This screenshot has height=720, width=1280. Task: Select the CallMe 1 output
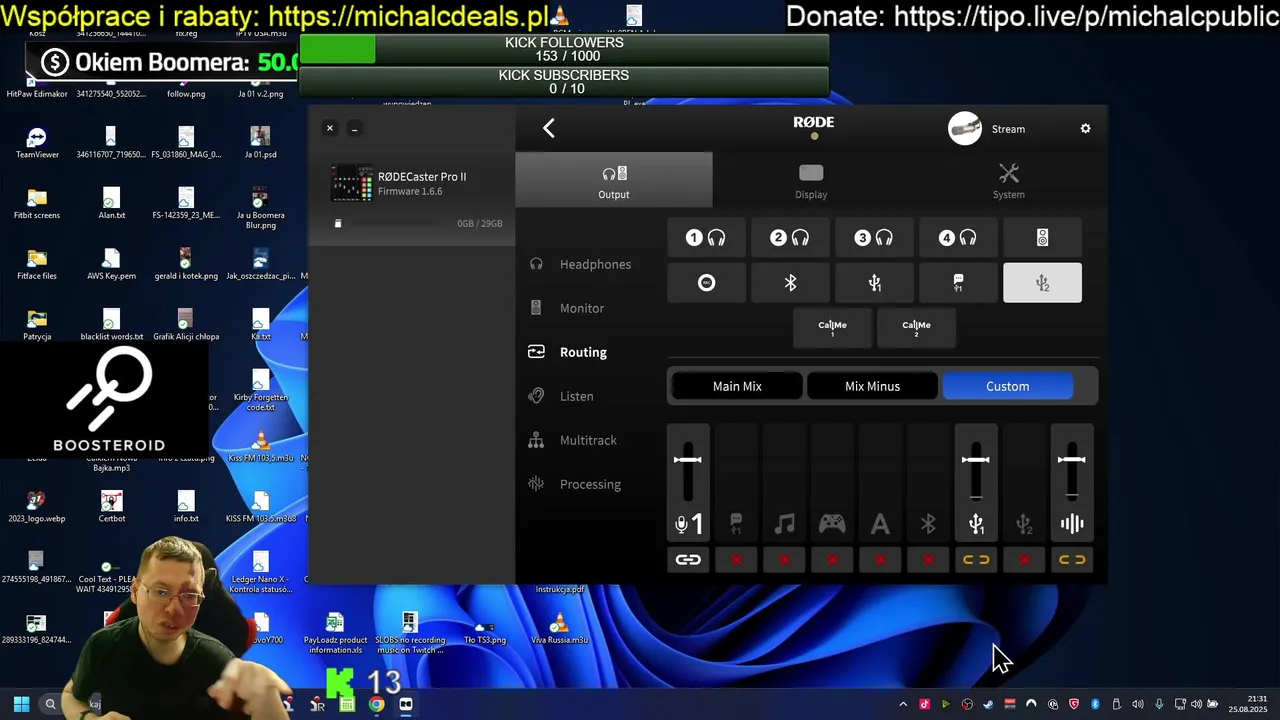pyautogui.click(x=832, y=328)
